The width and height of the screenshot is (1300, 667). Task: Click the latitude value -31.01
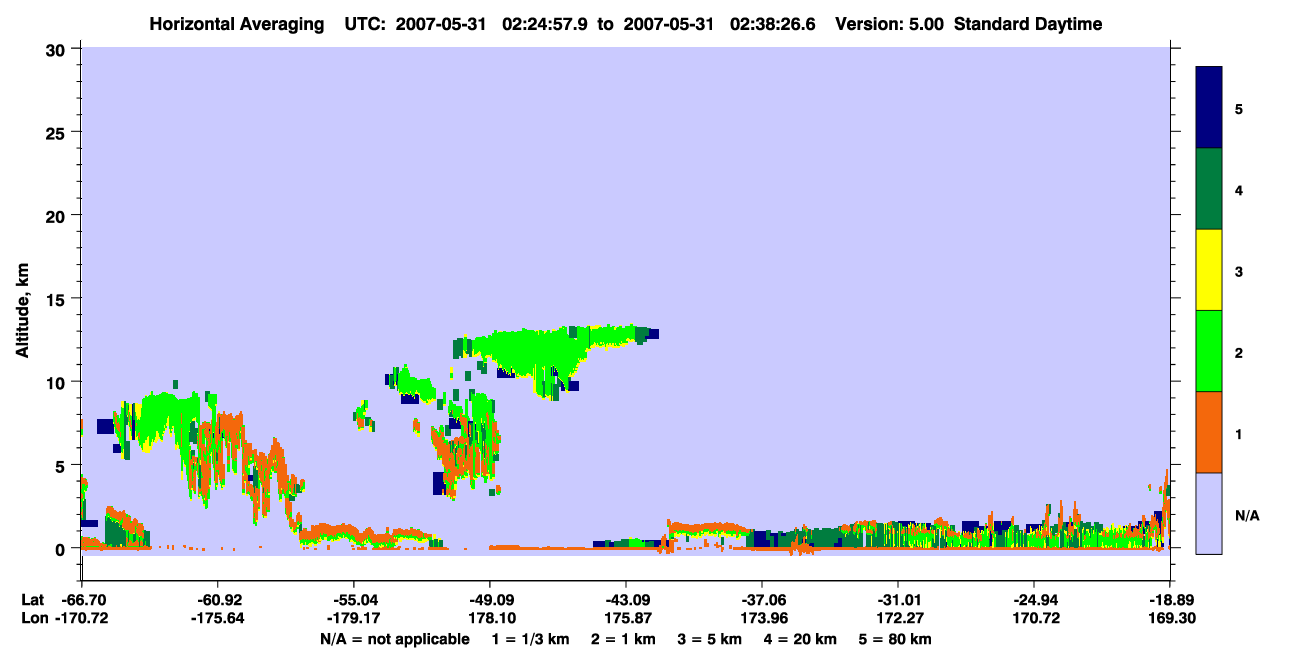coord(897,599)
